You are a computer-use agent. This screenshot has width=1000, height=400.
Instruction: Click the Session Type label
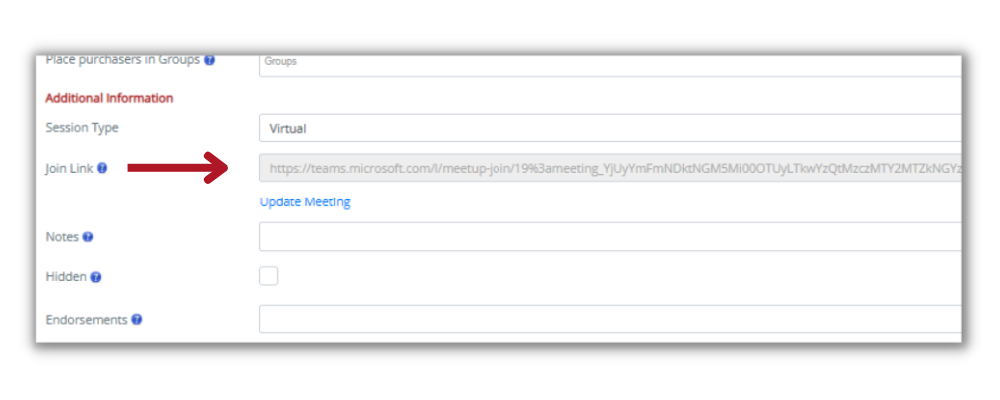(82, 128)
